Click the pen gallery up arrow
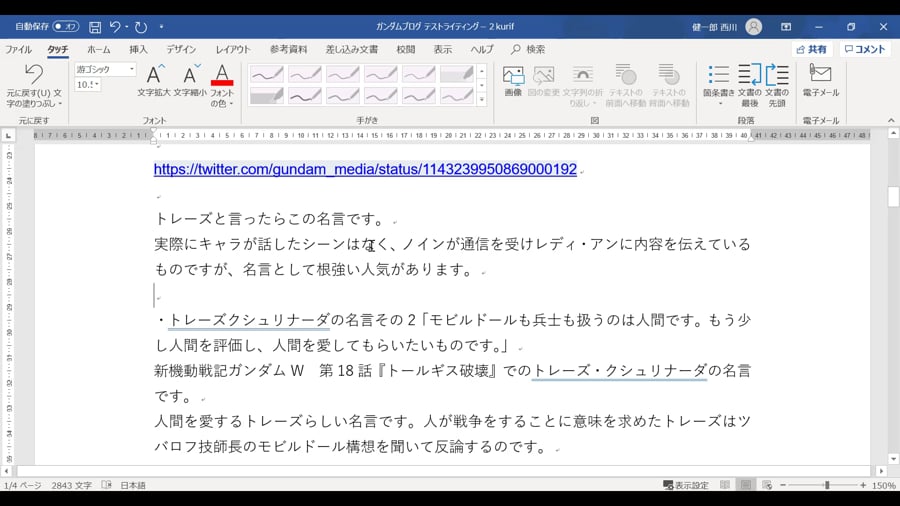Image resolution: width=900 pixels, height=506 pixels. click(482, 71)
